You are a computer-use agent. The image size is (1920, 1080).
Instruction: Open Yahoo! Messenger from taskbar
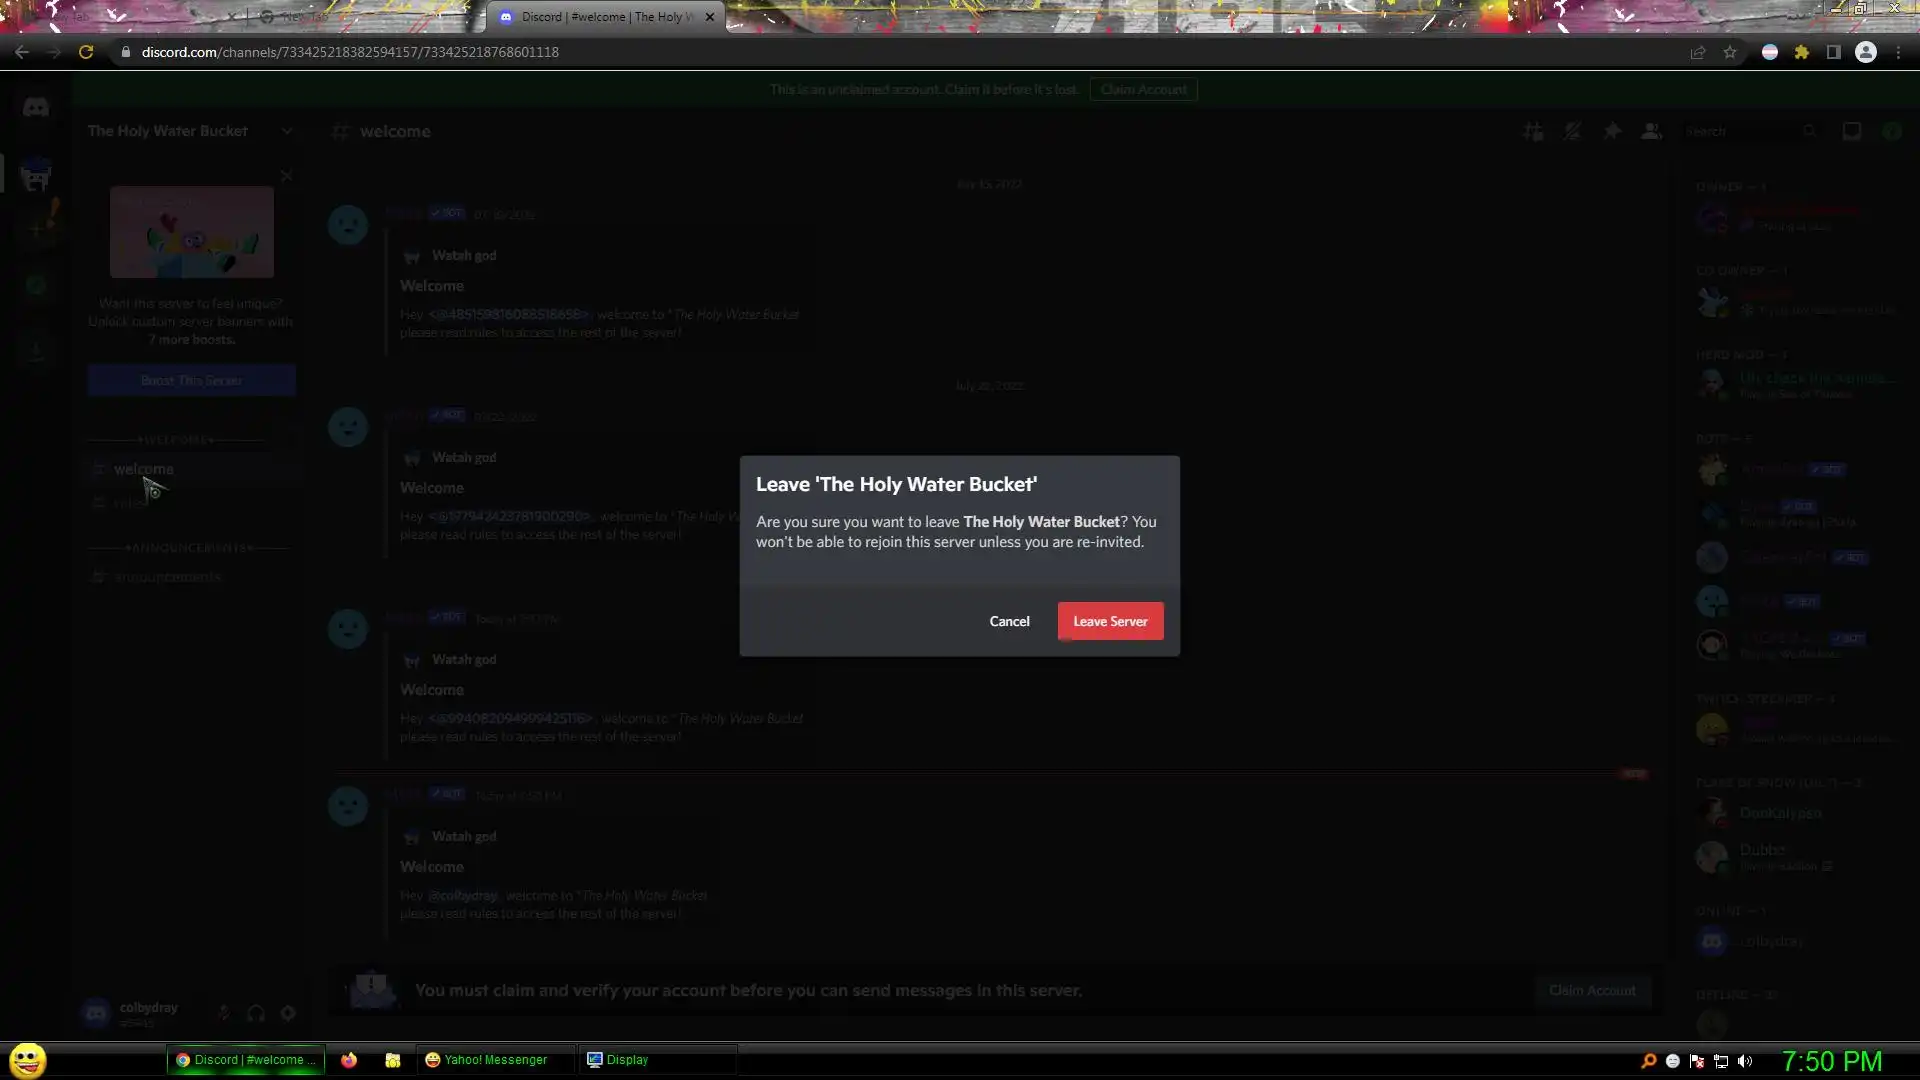pyautogui.click(x=487, y=1060)
